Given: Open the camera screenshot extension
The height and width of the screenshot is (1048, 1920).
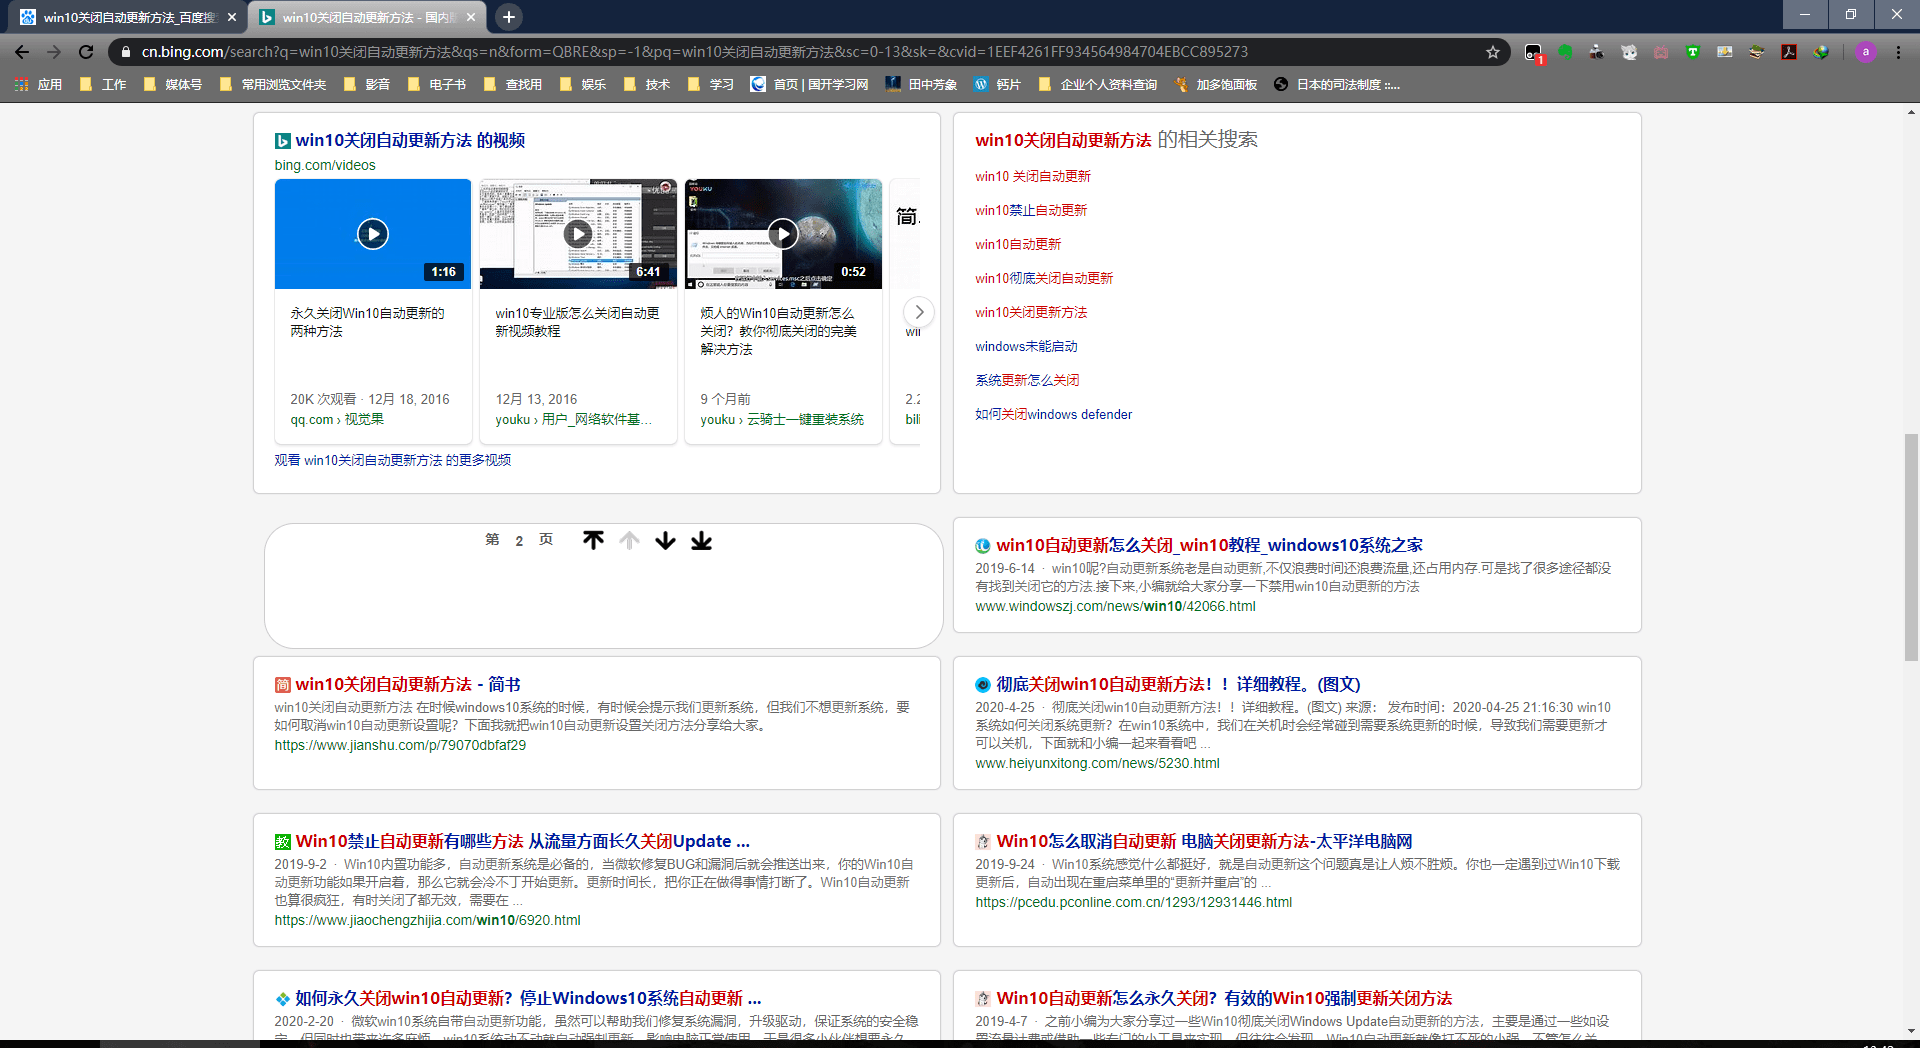Looking at the screenshot, I should point(1597,52).
